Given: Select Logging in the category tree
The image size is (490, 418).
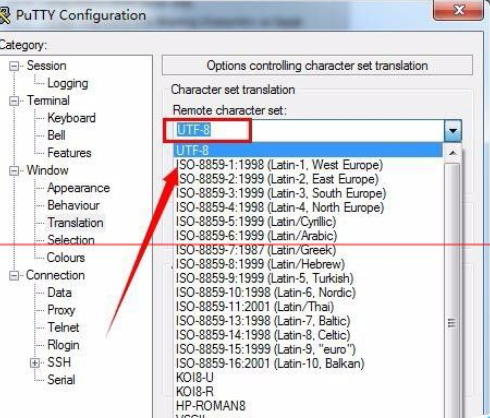Looking at the screenshot, I should (68, 83).
